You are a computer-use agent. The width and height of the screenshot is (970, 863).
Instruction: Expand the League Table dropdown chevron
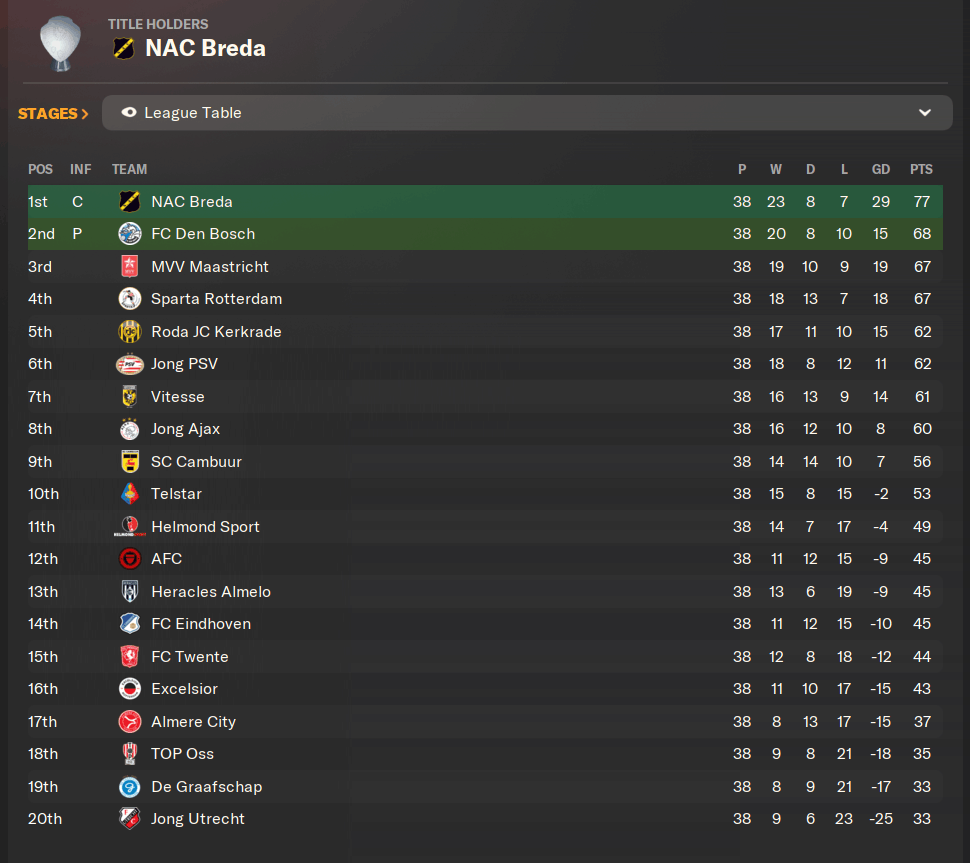[925, 113]
